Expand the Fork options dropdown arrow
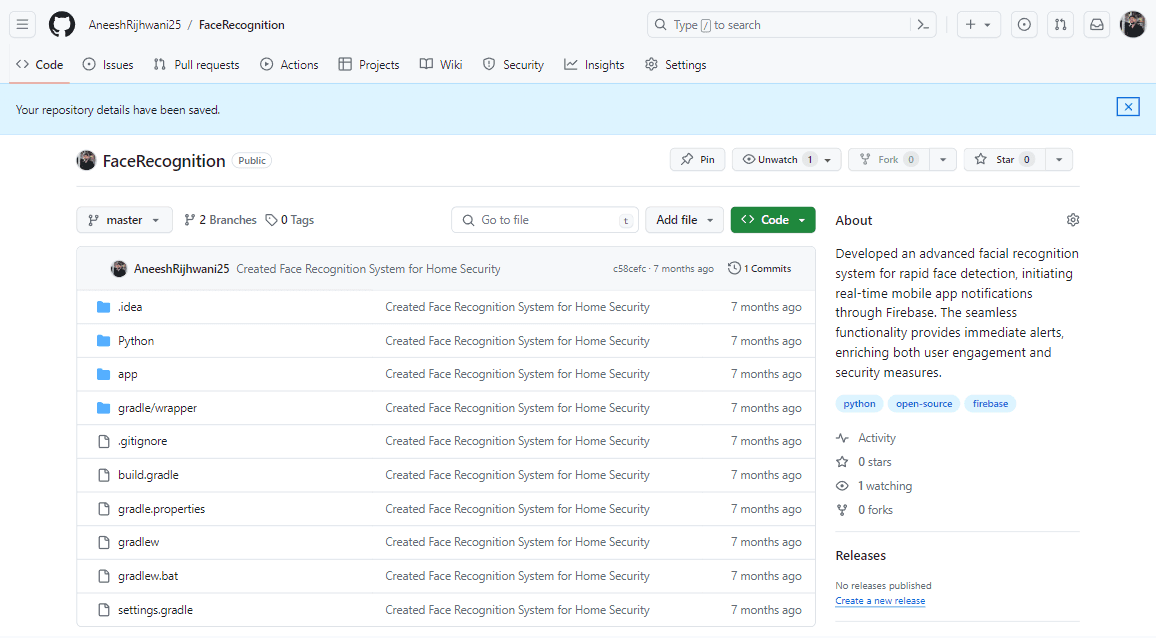 943,159
